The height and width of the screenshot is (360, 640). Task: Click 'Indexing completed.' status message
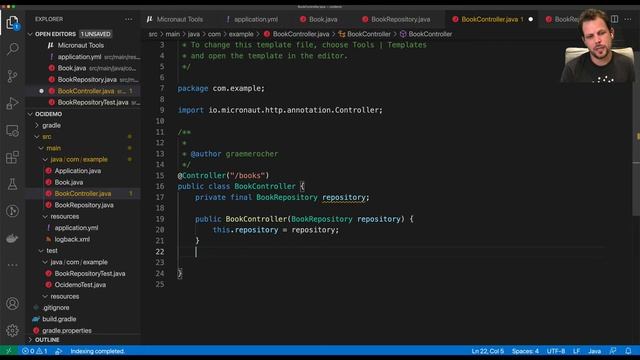[97, 351]
